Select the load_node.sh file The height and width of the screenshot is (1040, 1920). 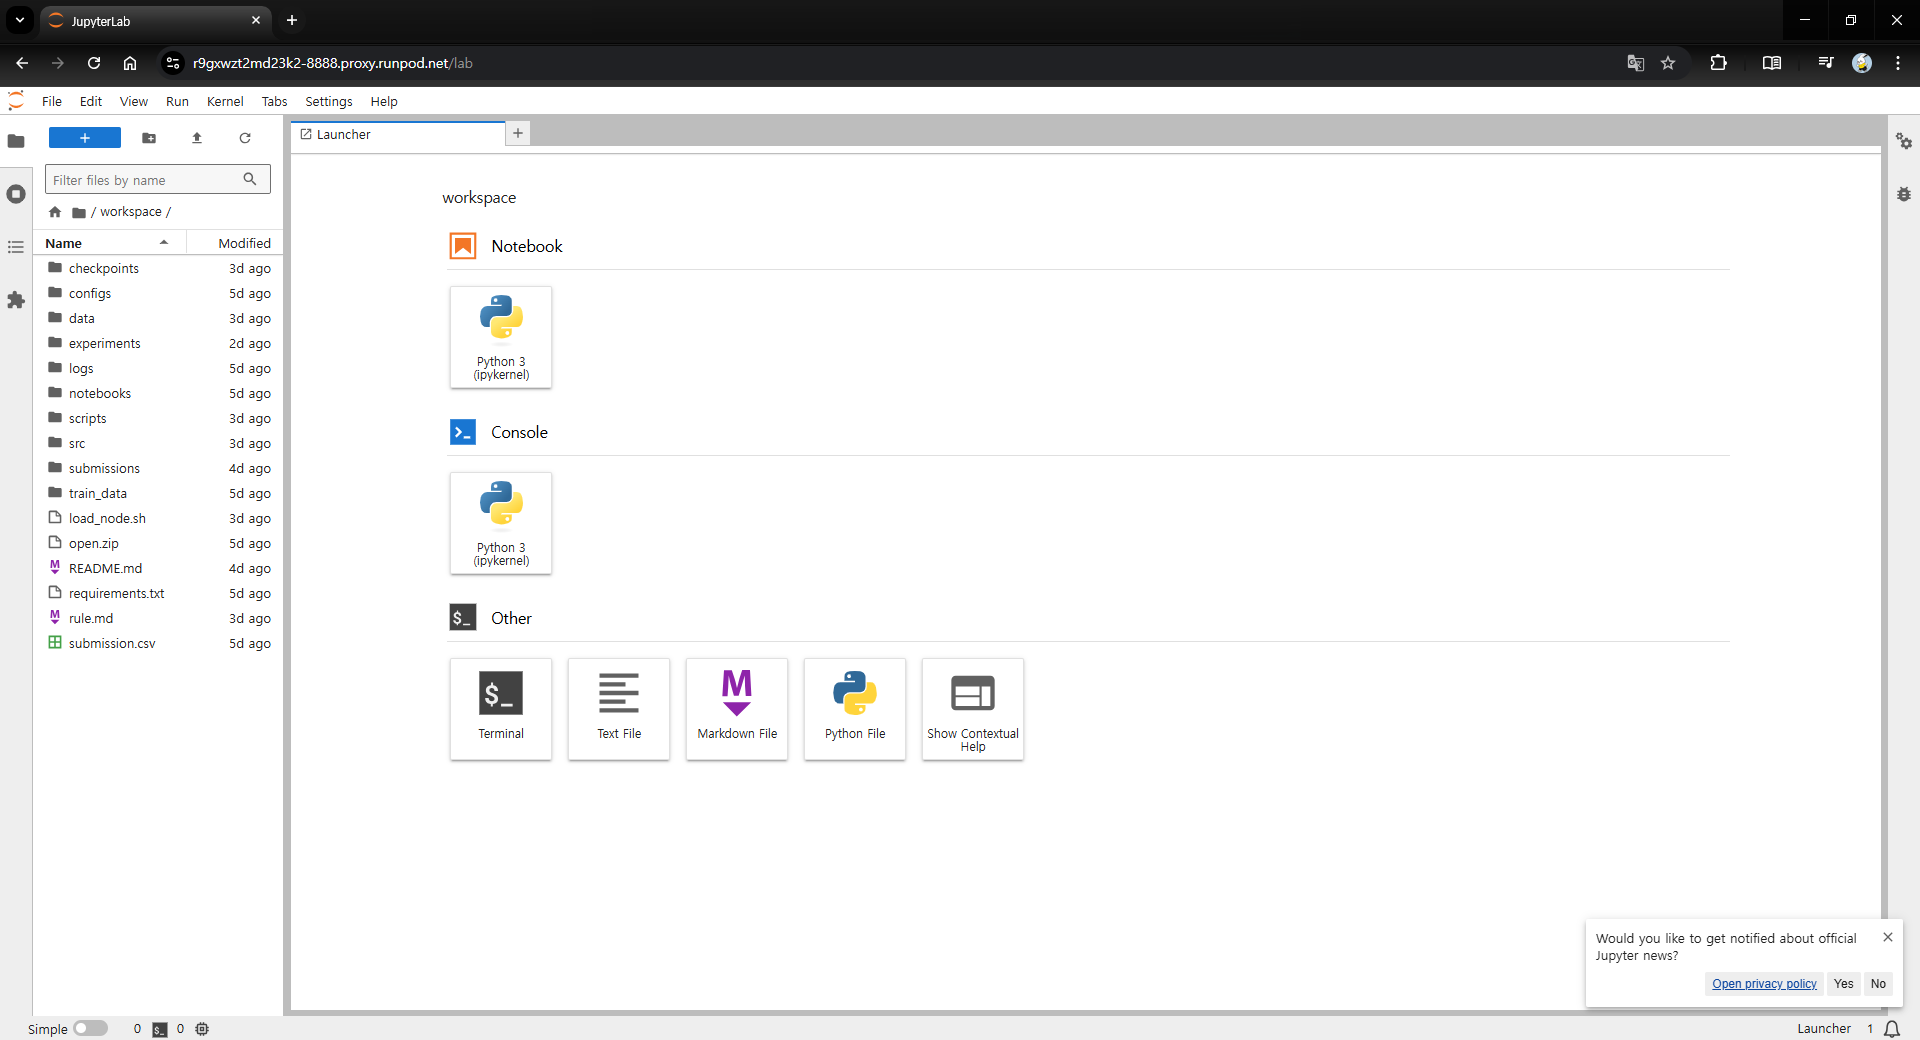158,518
